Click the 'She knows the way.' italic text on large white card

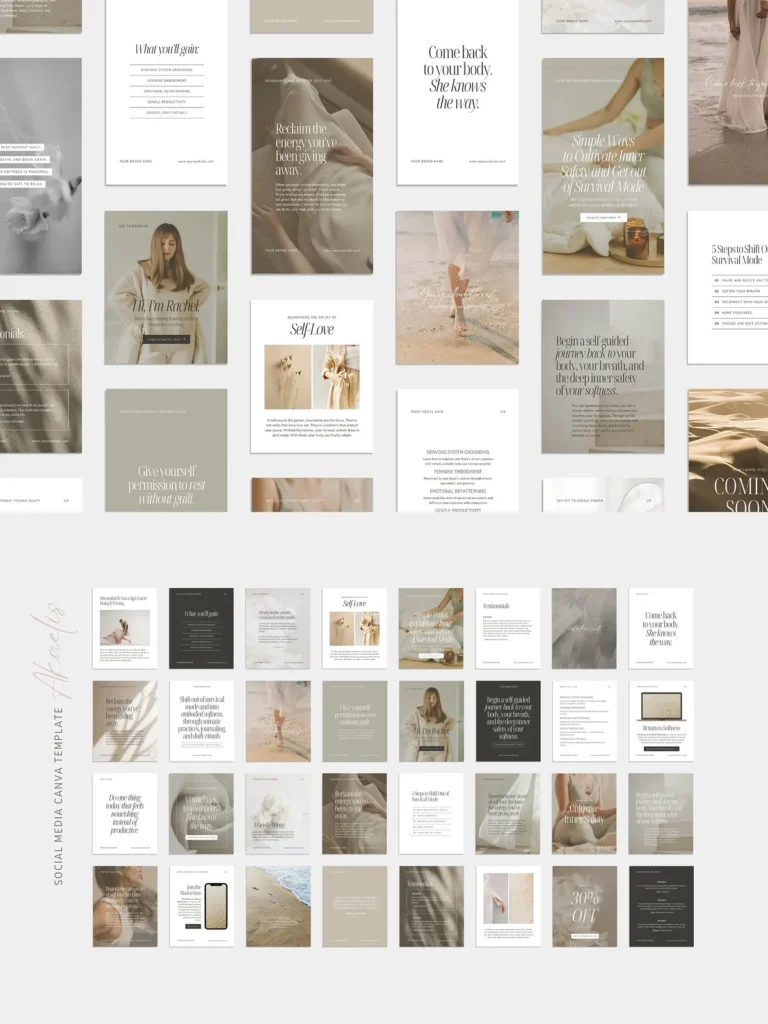click(x=458, y=94)
